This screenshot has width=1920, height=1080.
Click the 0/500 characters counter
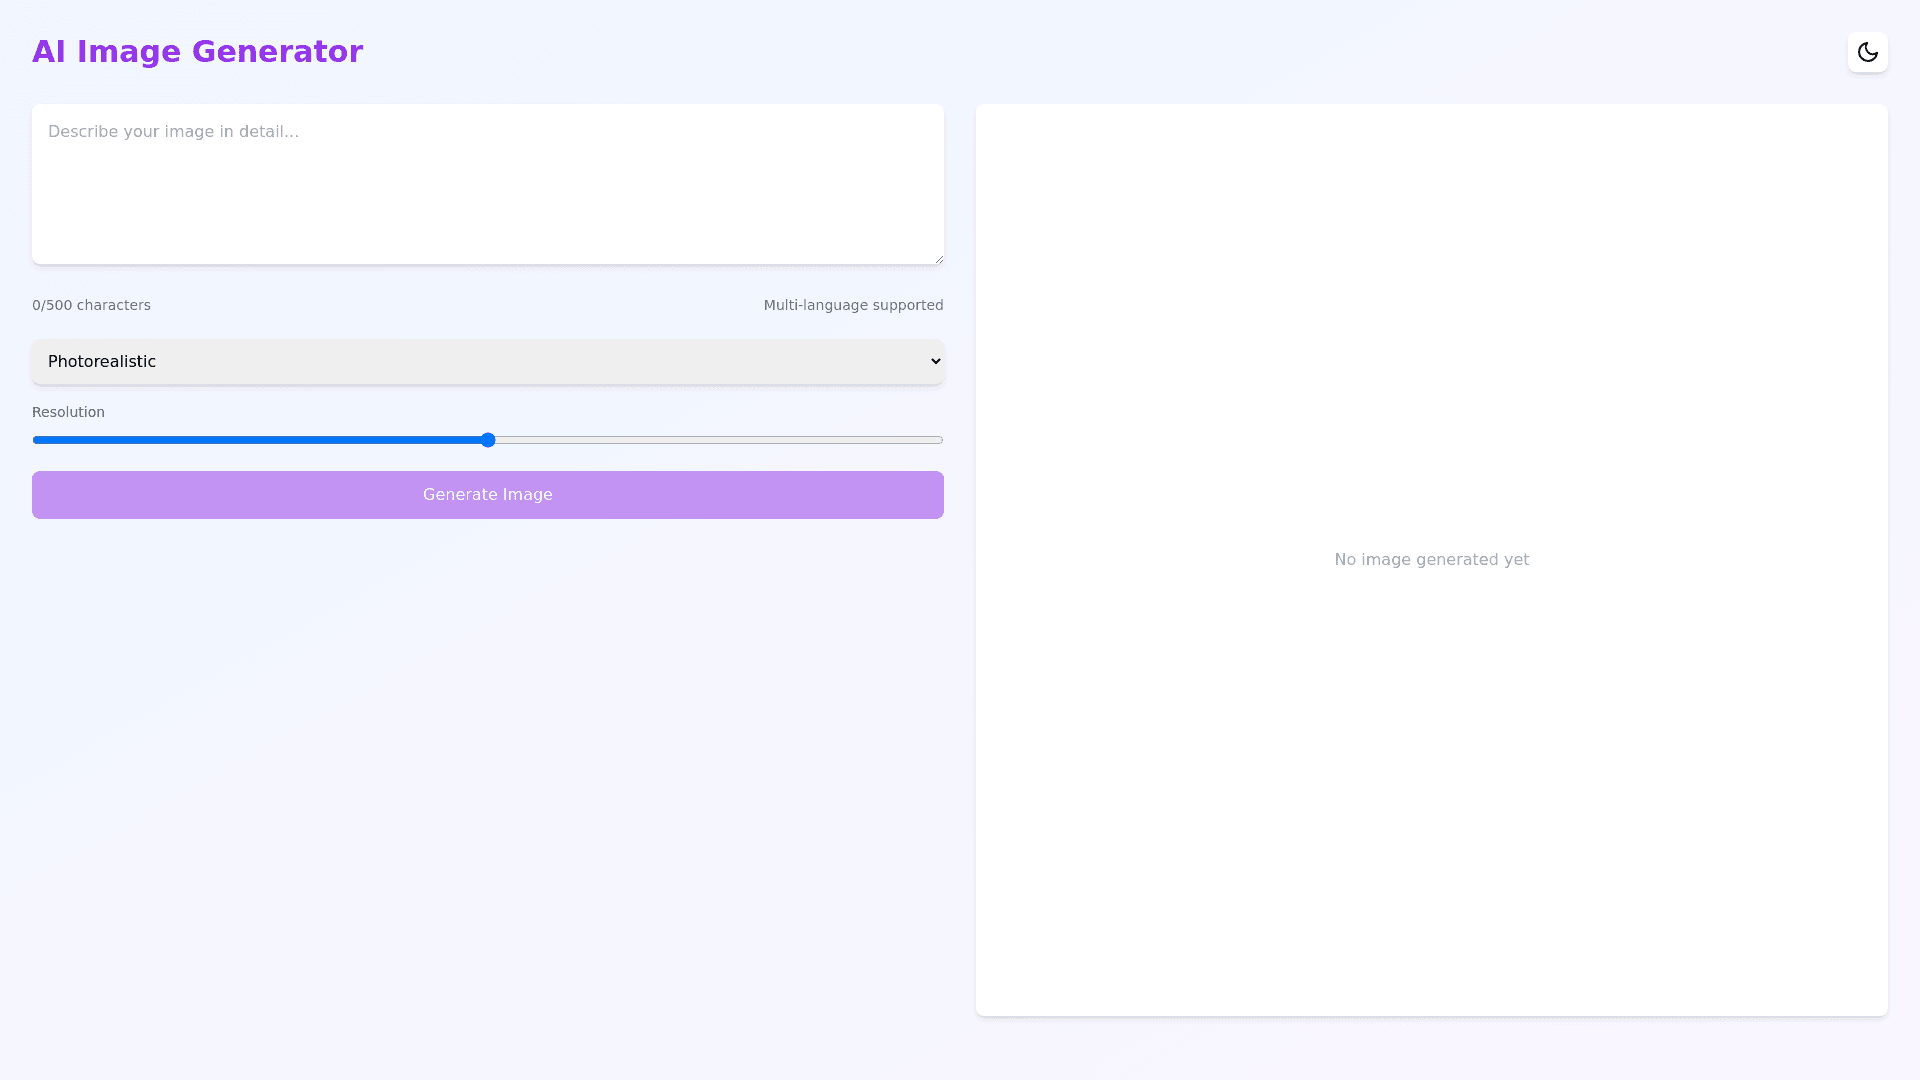(91, 305)
